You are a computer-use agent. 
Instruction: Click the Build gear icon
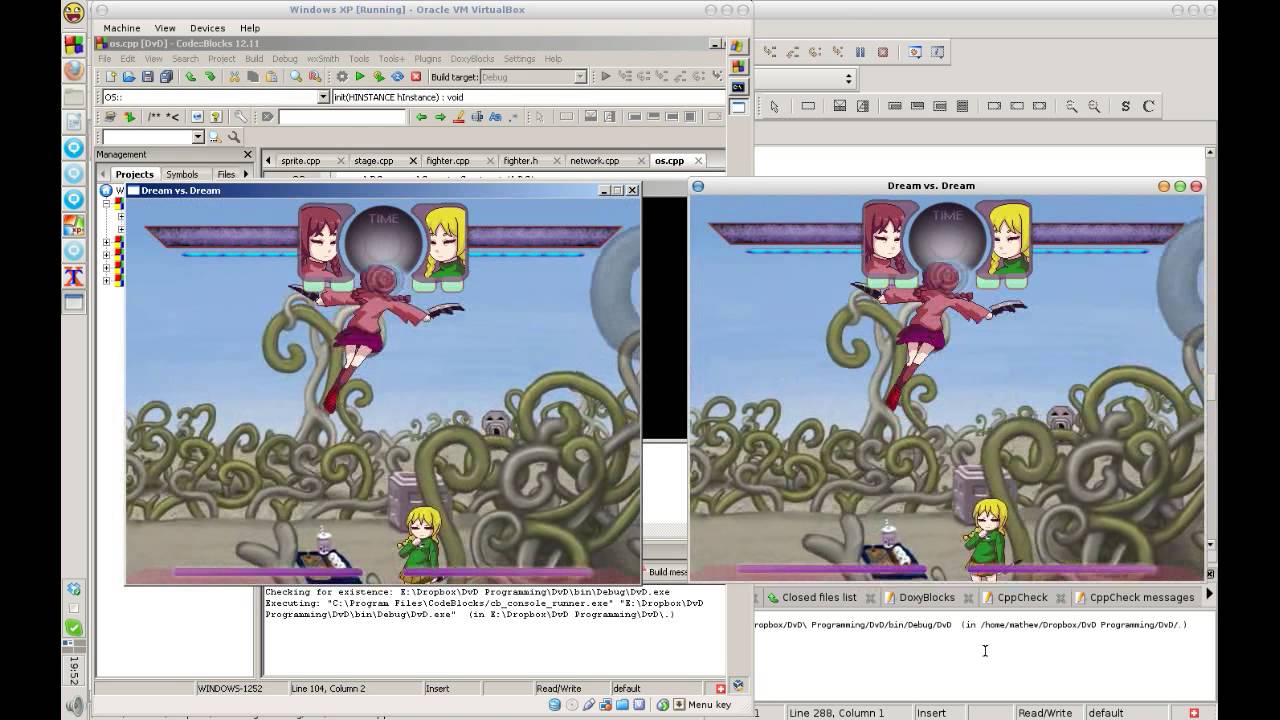[x=342, y=77]
